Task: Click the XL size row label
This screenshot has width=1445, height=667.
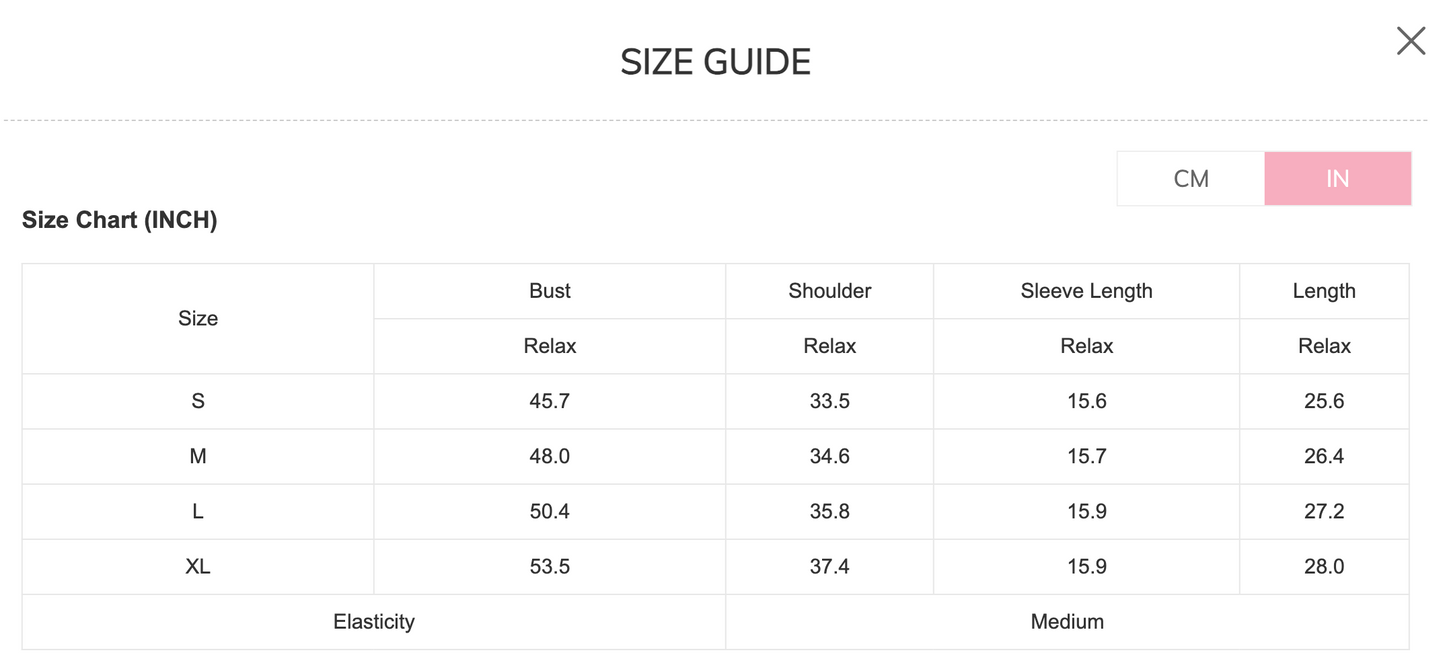Action: pos(198,566)
